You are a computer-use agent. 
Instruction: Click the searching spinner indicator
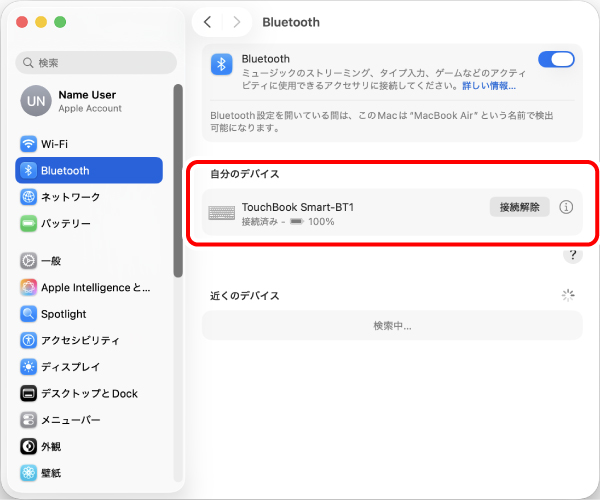[568, 295]
